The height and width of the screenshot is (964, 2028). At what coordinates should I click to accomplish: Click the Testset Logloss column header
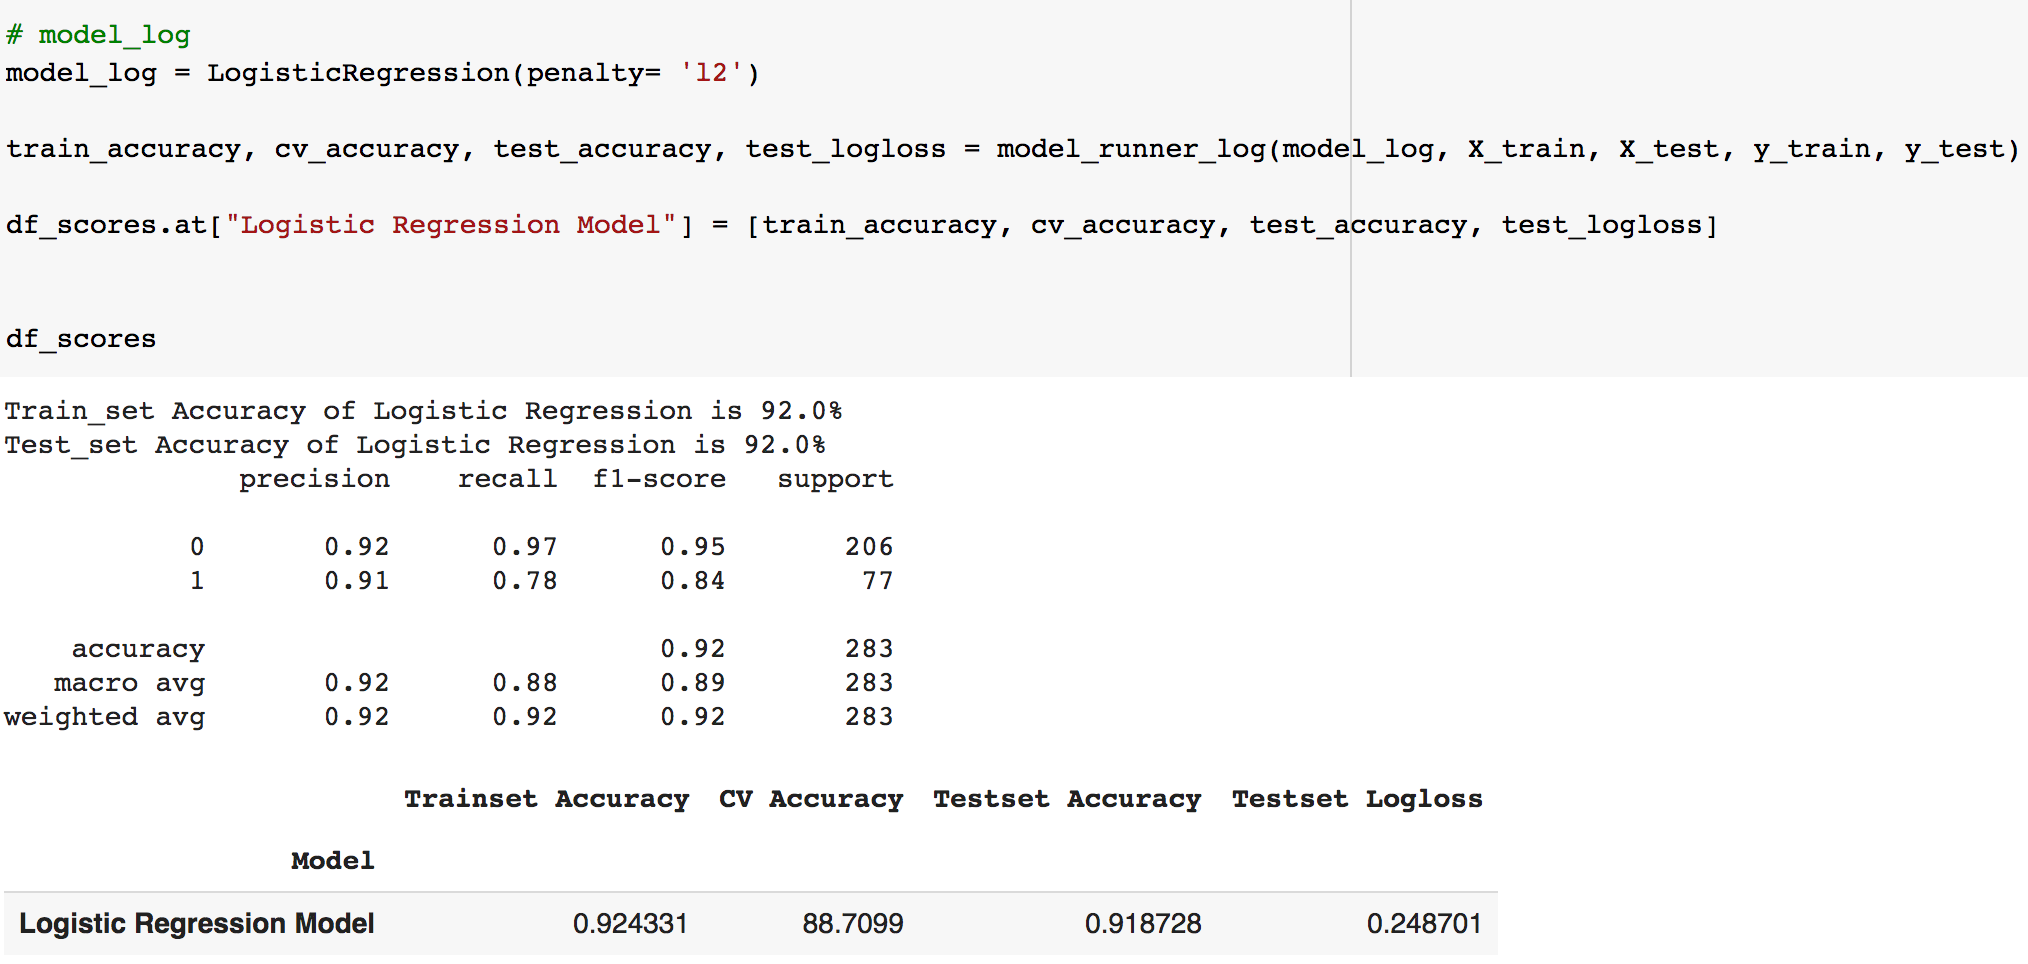coord(1356,799)
